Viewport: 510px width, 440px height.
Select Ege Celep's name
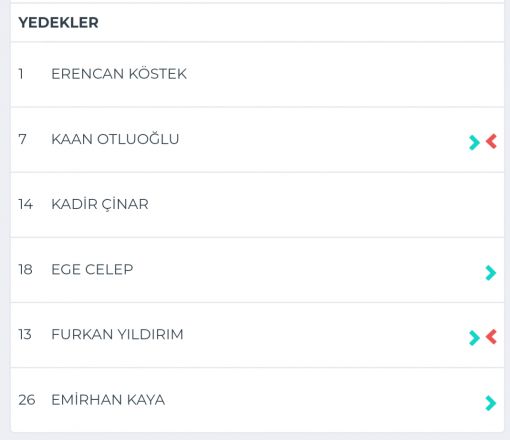pos(92,269)
